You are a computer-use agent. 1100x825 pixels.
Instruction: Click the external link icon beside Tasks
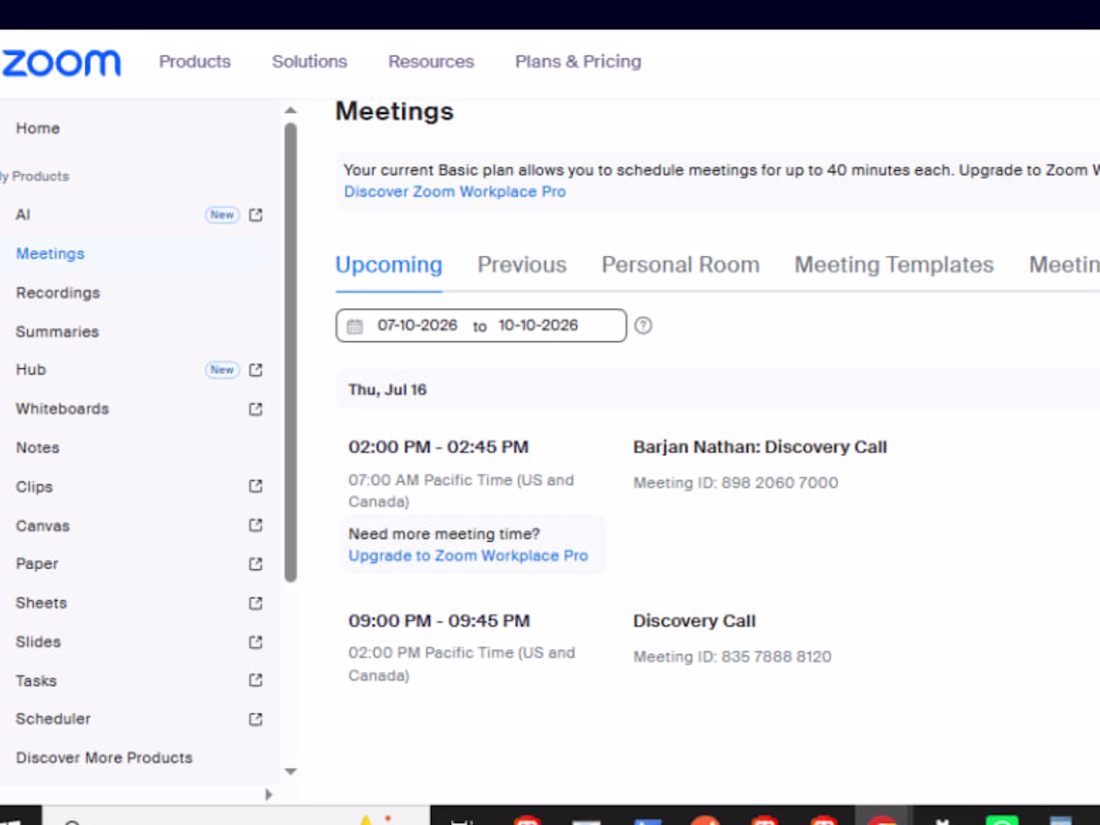[255, 680]
